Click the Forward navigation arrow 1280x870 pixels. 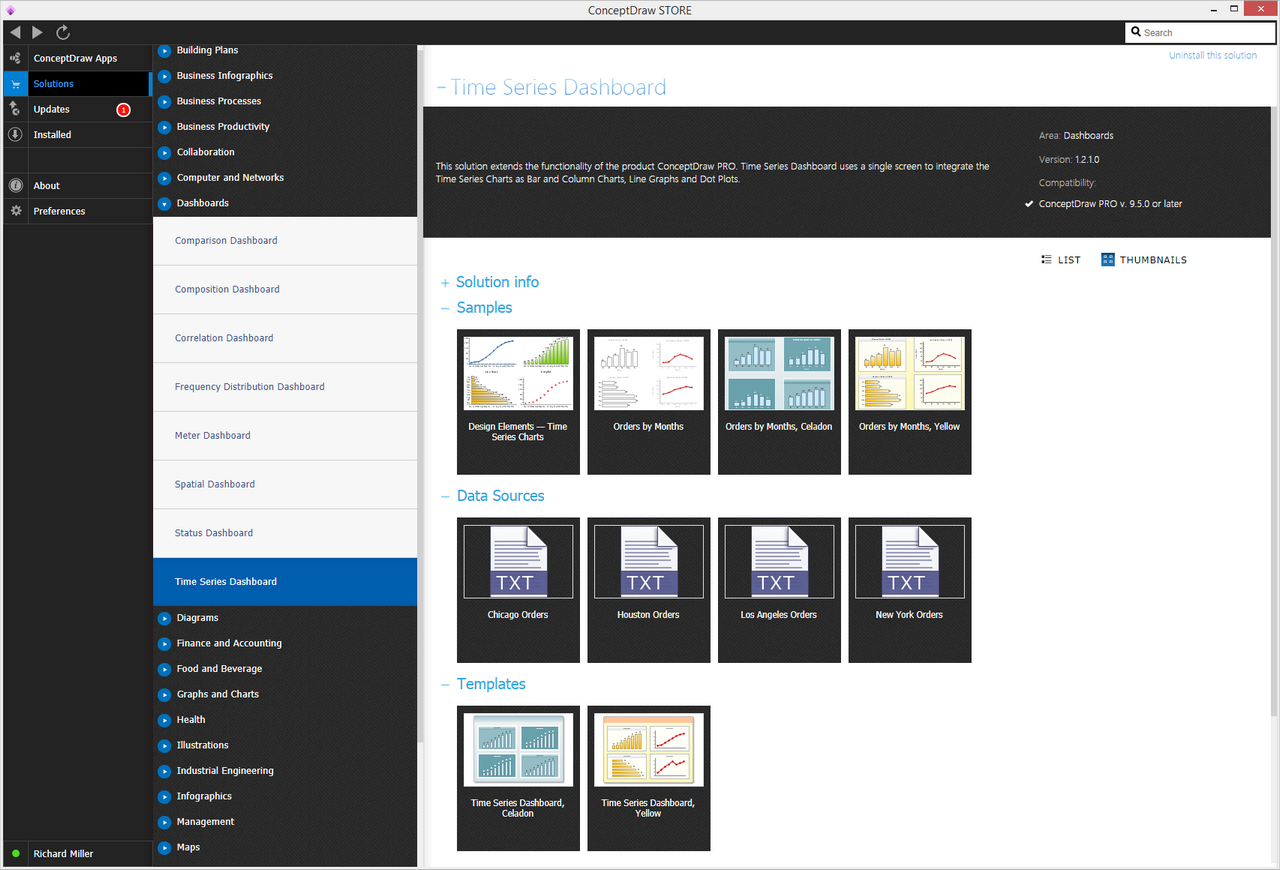tap(38, 32)
